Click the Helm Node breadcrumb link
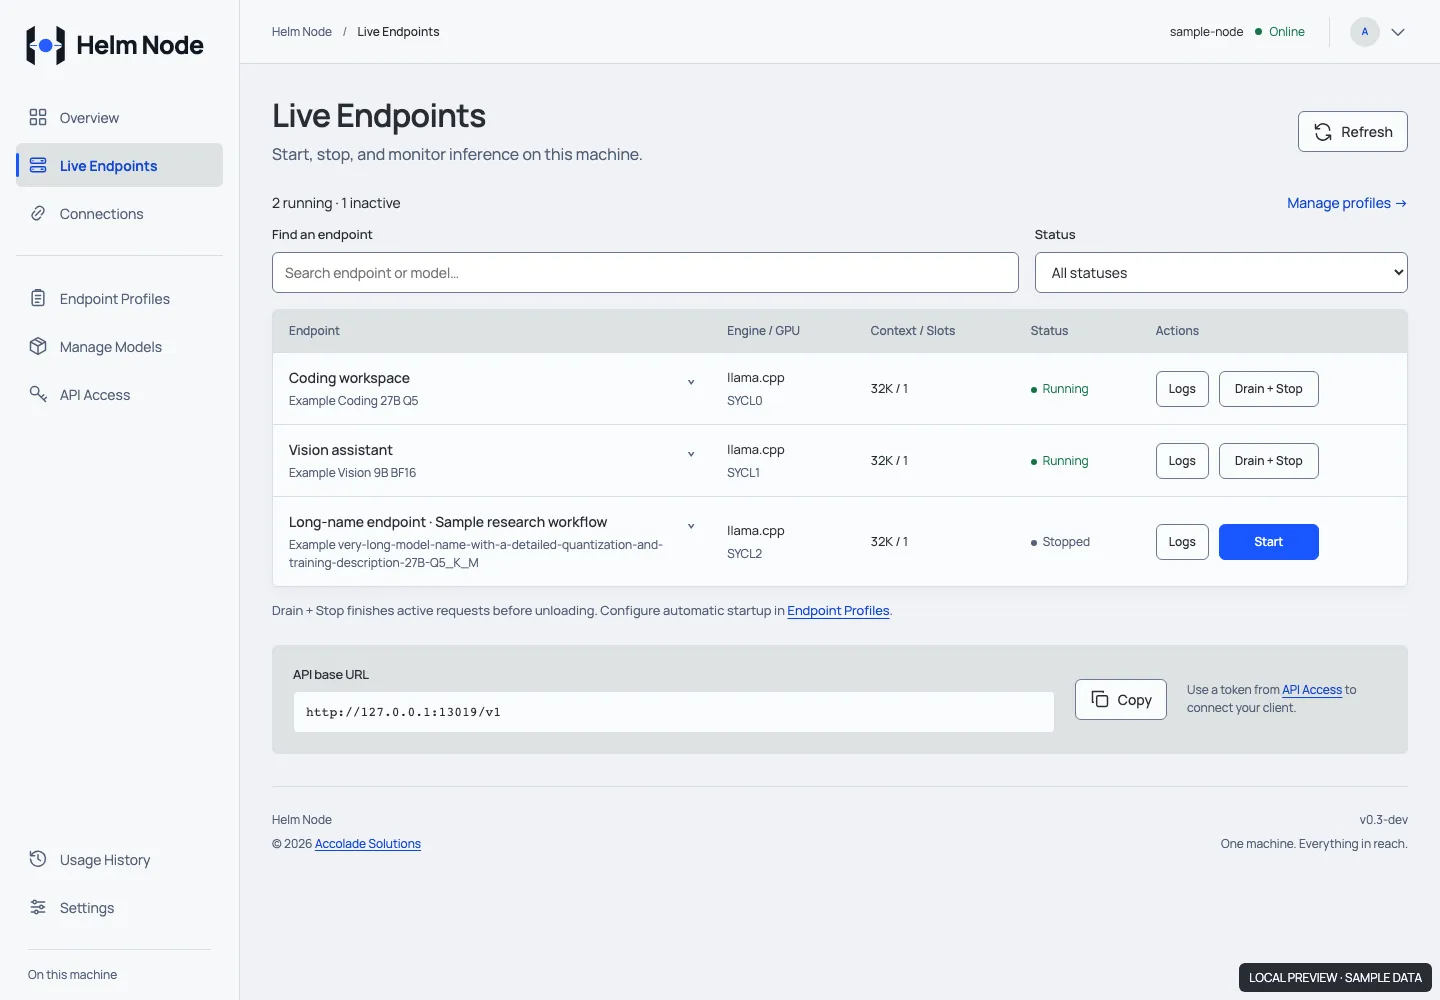 pyautogui.click(x=302, y=32)
